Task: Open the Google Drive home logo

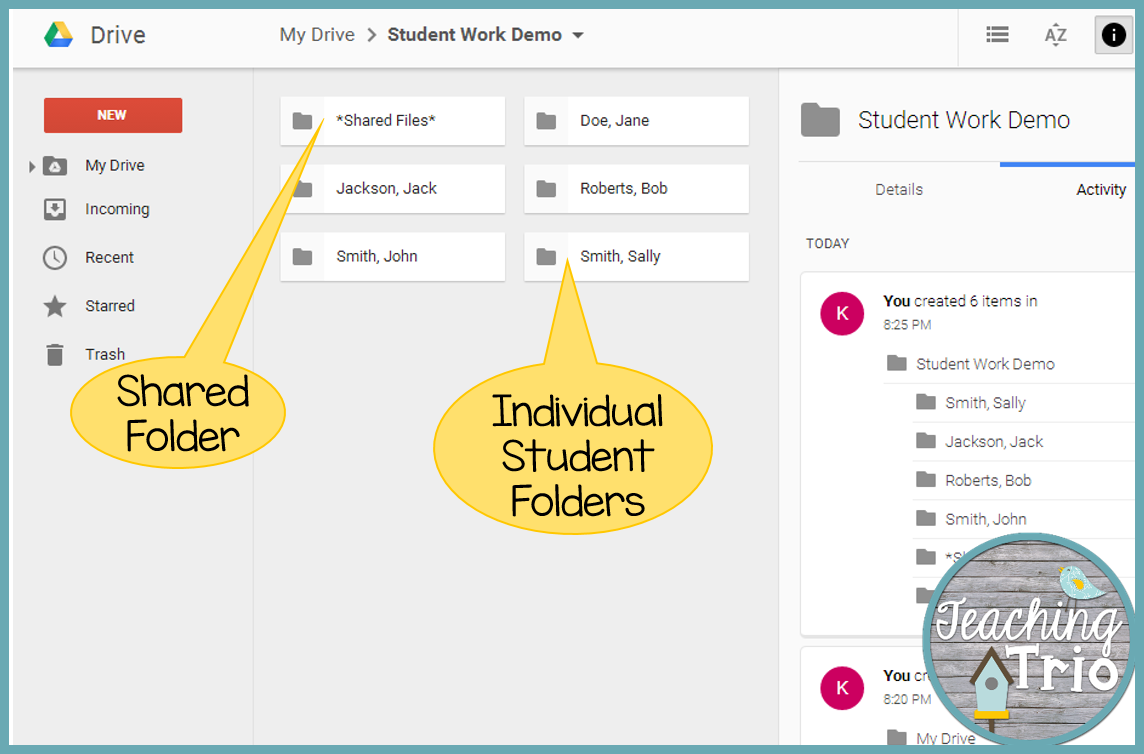Action: 93,34
